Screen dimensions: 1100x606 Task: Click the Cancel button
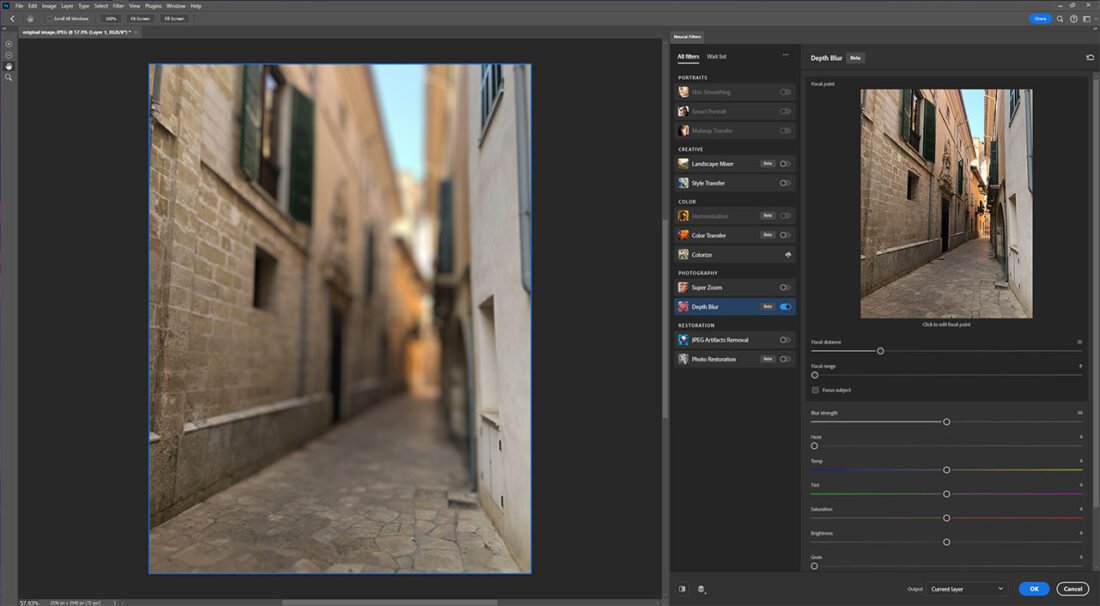click(x=1073, y=589)
